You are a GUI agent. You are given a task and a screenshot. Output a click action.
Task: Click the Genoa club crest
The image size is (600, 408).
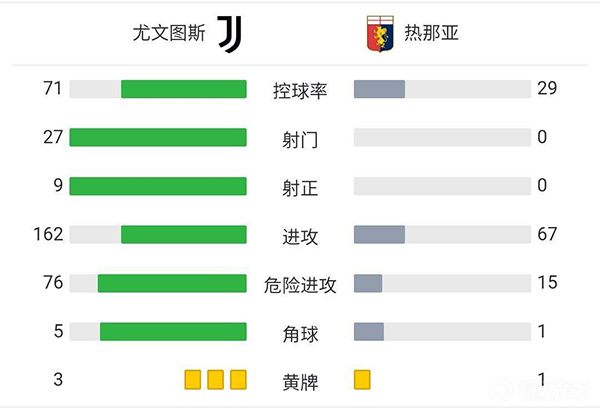coord(382,34)
